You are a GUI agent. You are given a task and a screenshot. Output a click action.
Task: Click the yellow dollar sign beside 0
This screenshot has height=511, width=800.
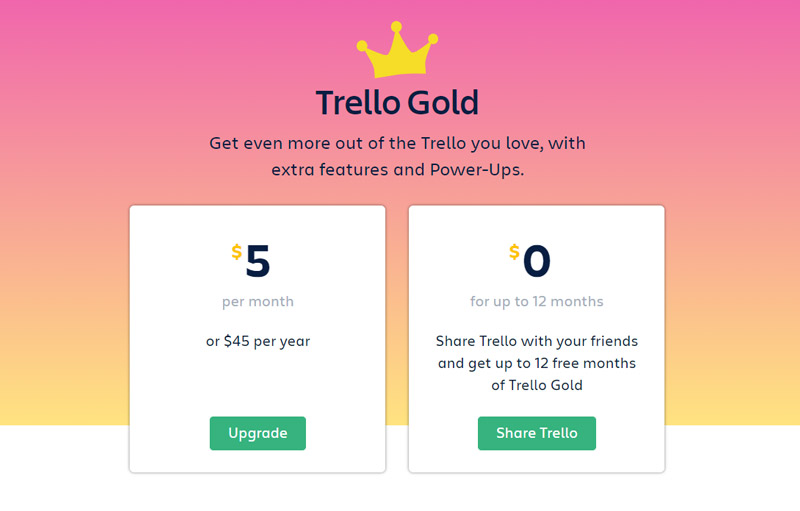point(514,252)
